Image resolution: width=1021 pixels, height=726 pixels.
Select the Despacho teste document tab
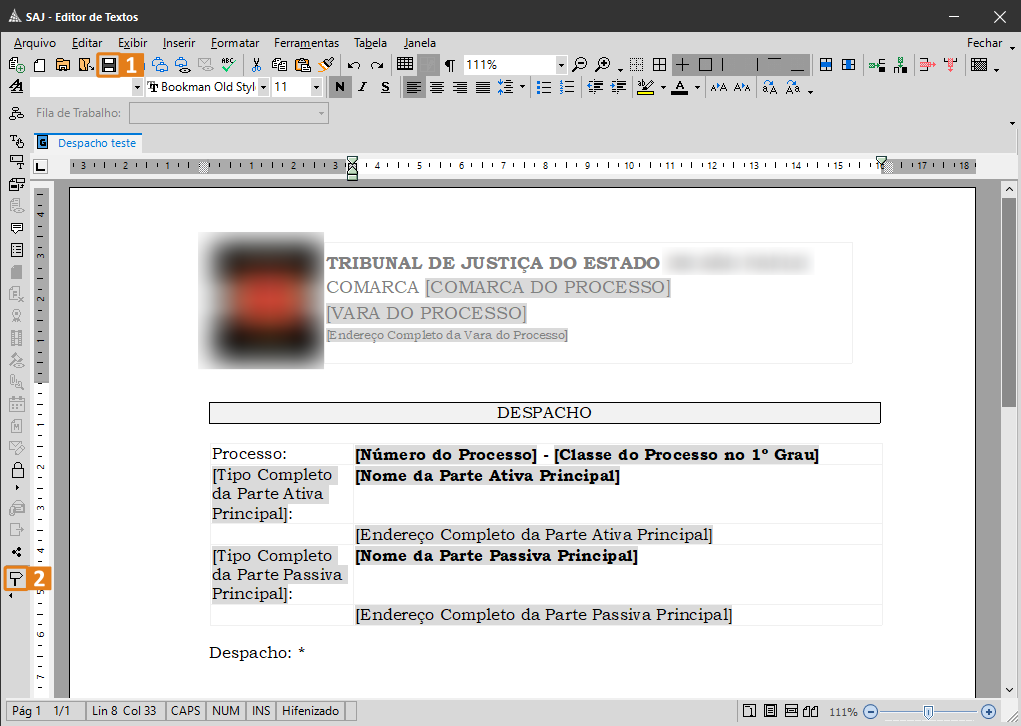tap(96, 143)
